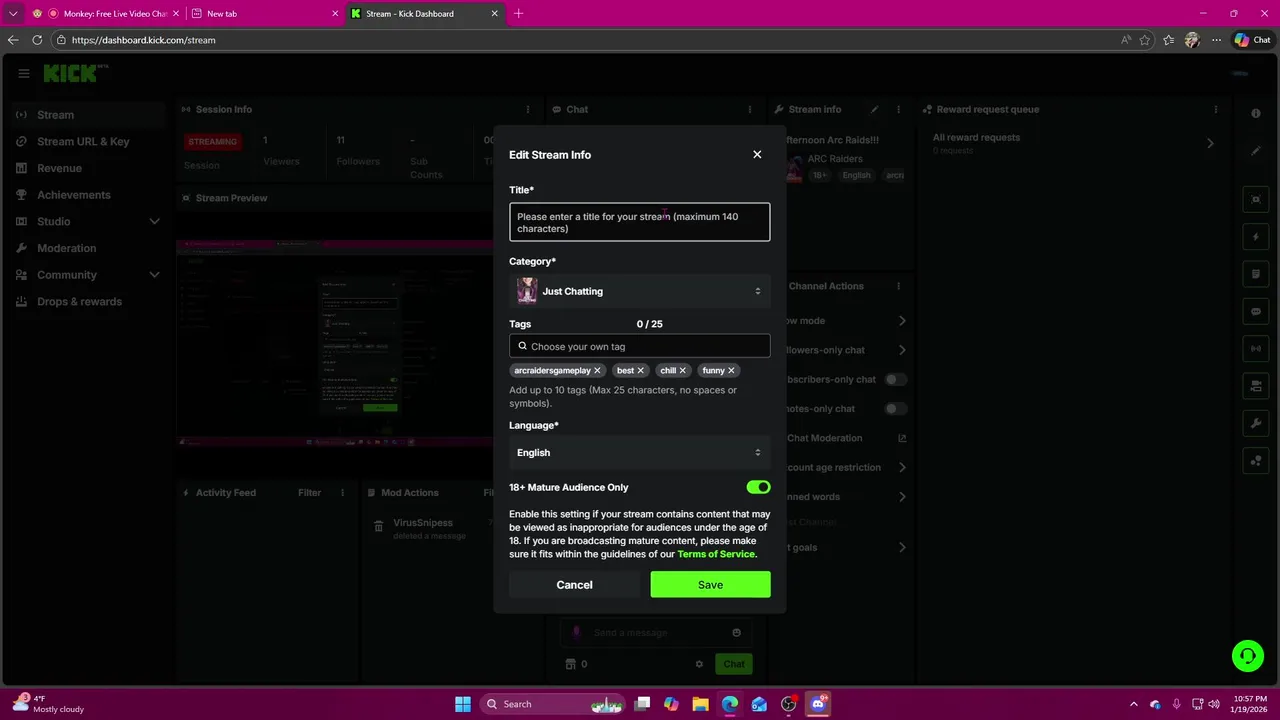This screenshot has height=720, width=1280.
Task: Open Stream info panel three-dot menu
Action: [898, 109]
